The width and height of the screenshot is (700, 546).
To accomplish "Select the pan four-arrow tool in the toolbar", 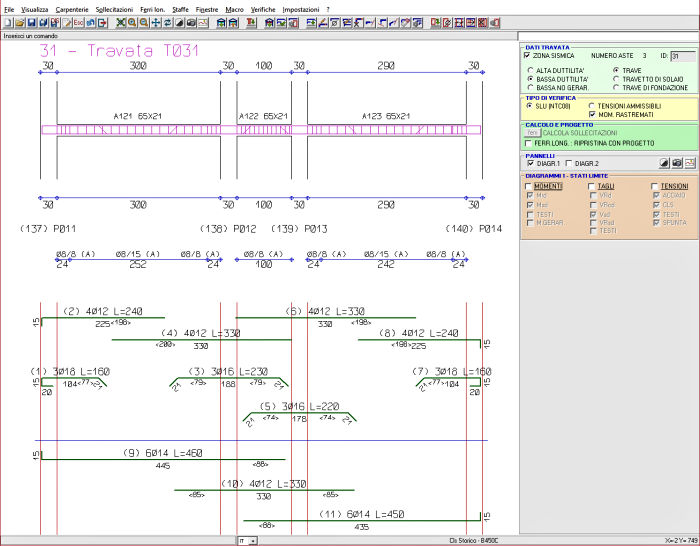I will 156,23.
